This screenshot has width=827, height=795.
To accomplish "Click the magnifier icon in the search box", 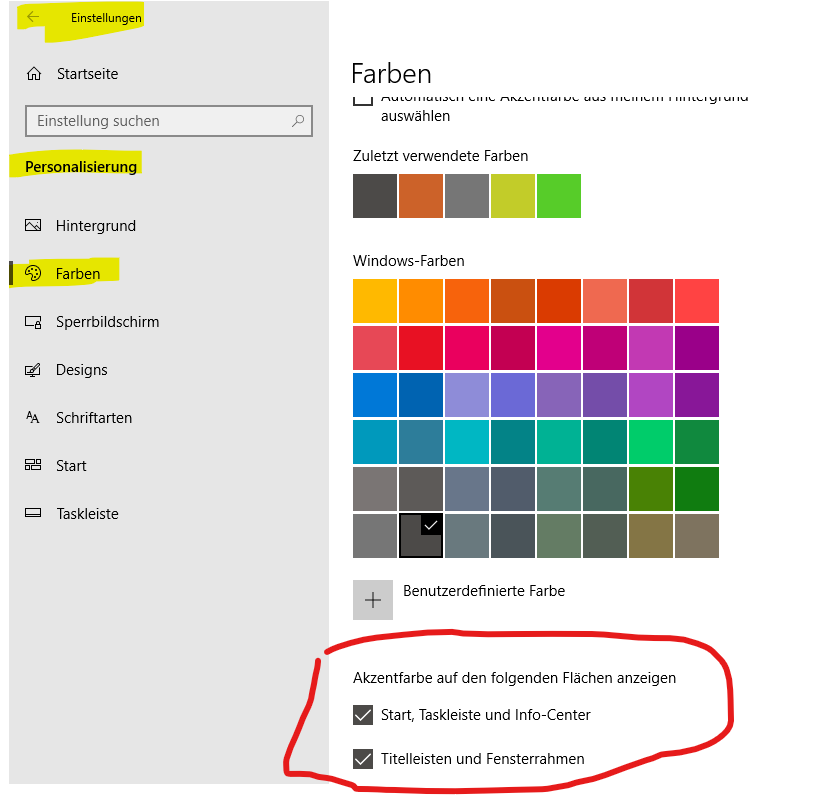I will pos(298,121).
